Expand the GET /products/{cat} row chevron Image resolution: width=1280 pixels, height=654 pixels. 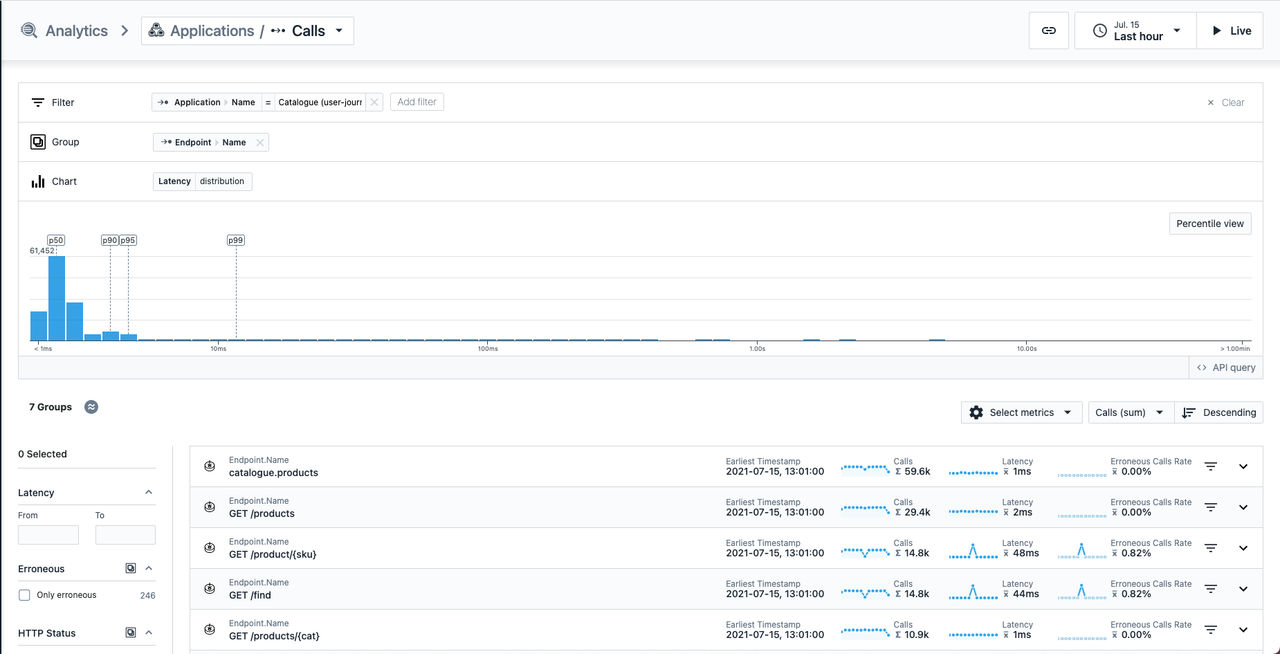1243,630
